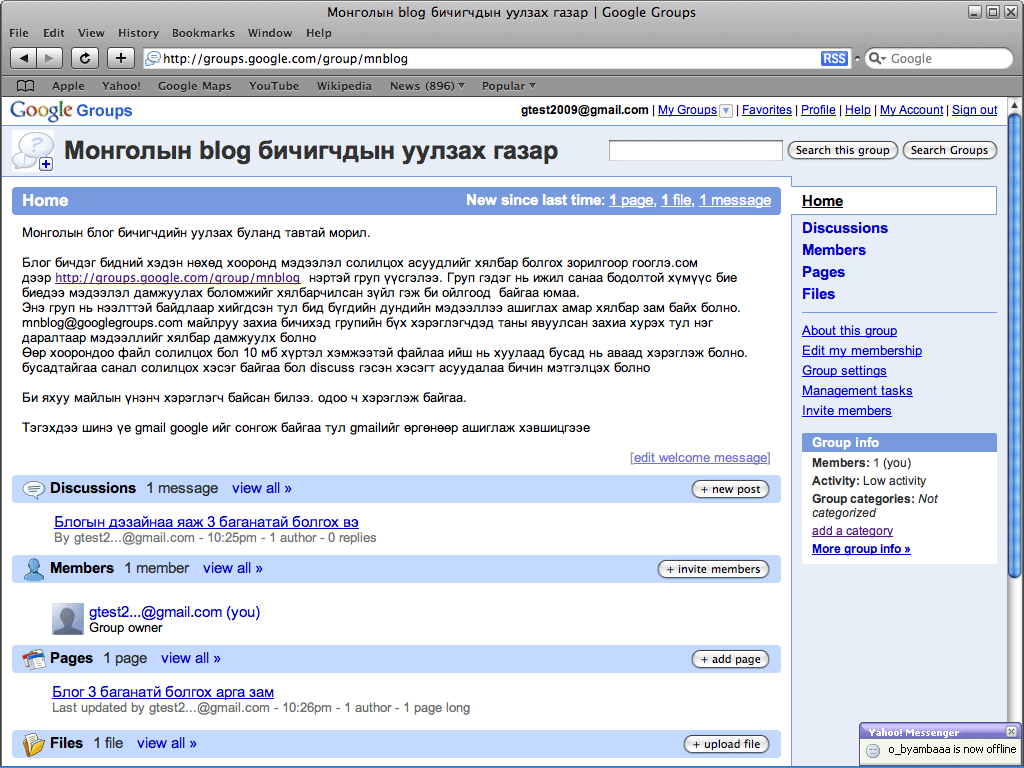Reload the page with the refresh button
The height and width of the screenshot is (768, 1024).
coord(85,58)
